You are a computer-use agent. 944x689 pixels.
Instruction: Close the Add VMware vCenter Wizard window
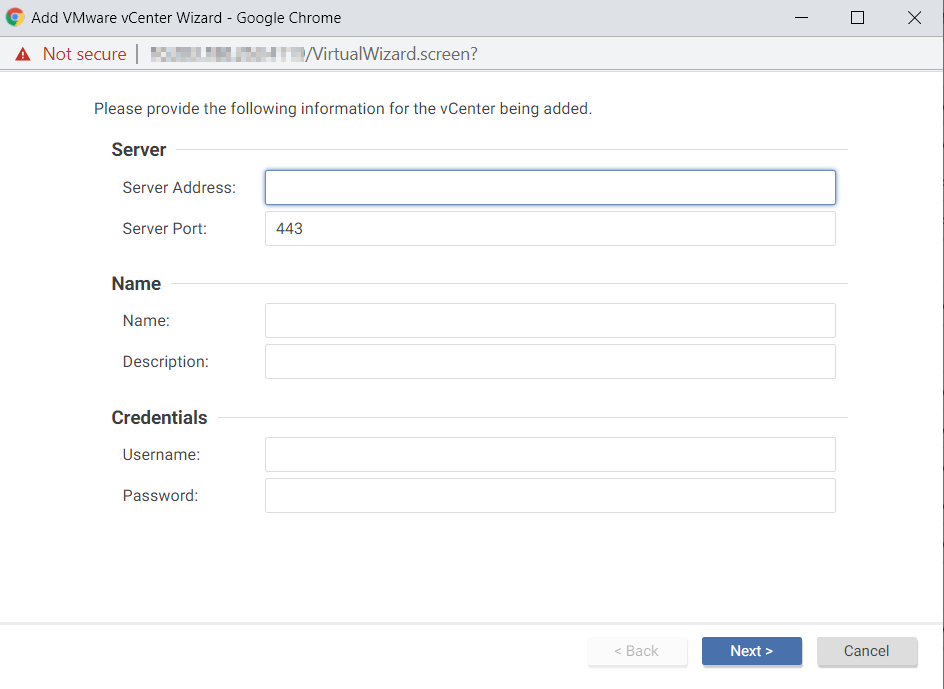click(x=914, y=17)
